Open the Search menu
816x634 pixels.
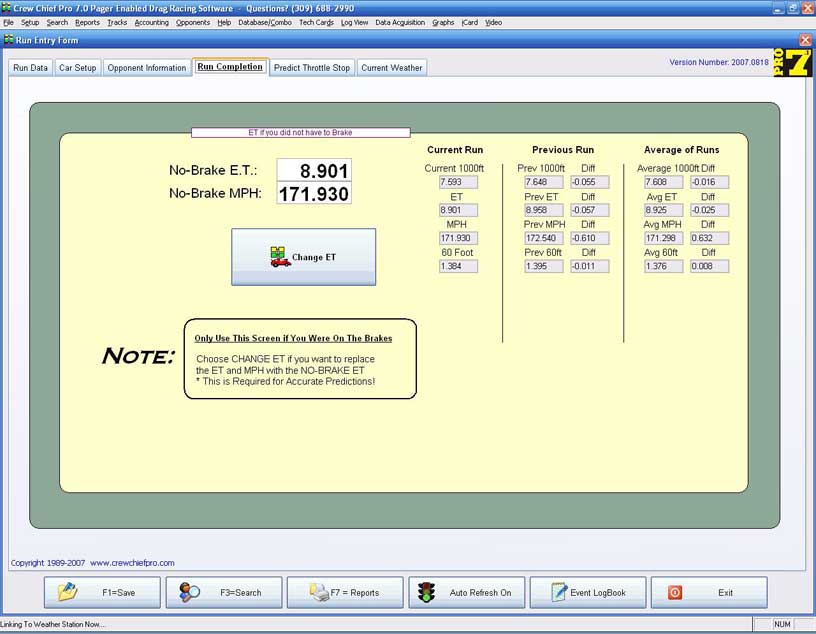57,22
